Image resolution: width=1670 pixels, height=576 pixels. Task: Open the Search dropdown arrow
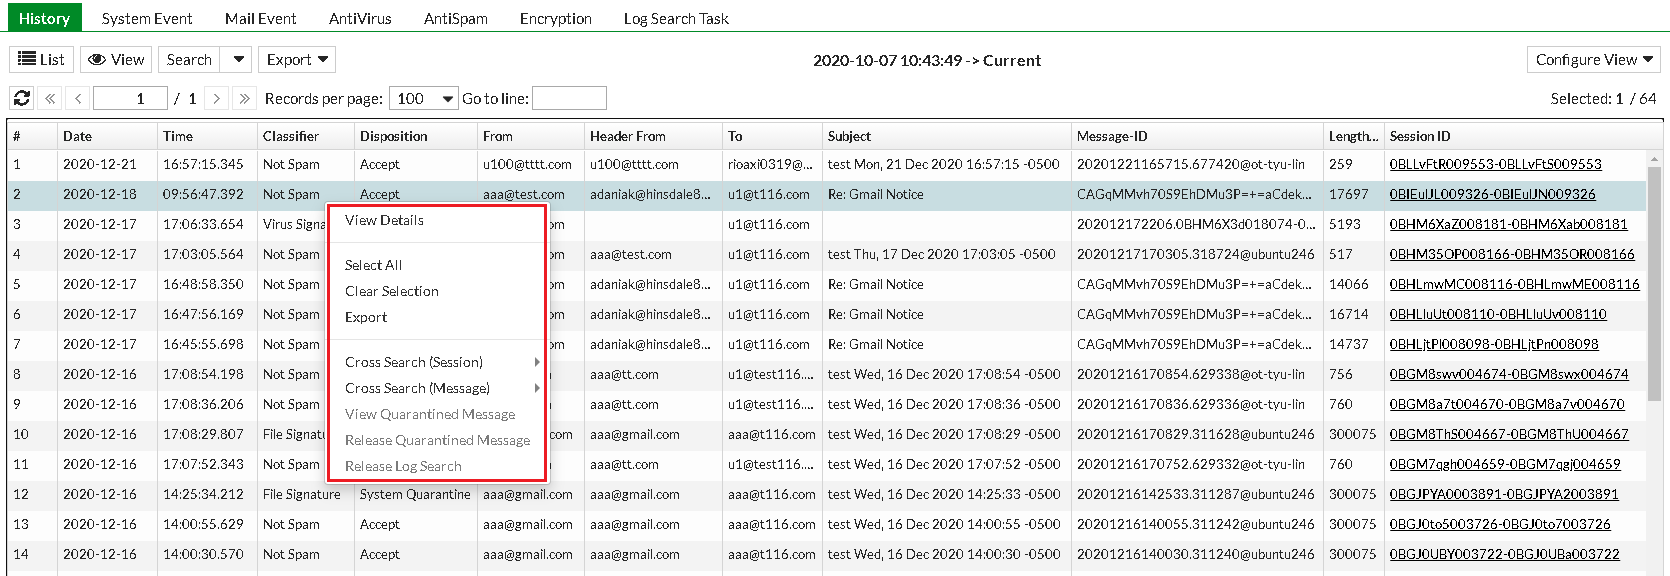click(238, 60)
